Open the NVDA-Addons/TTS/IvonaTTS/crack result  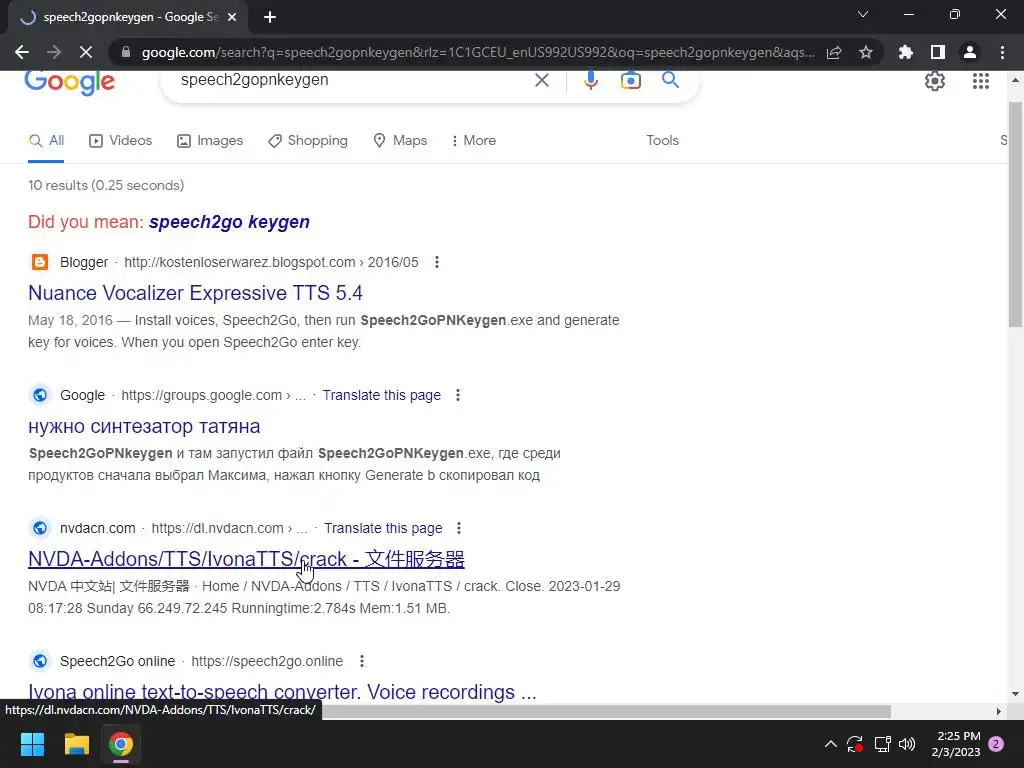click(246, 559)
